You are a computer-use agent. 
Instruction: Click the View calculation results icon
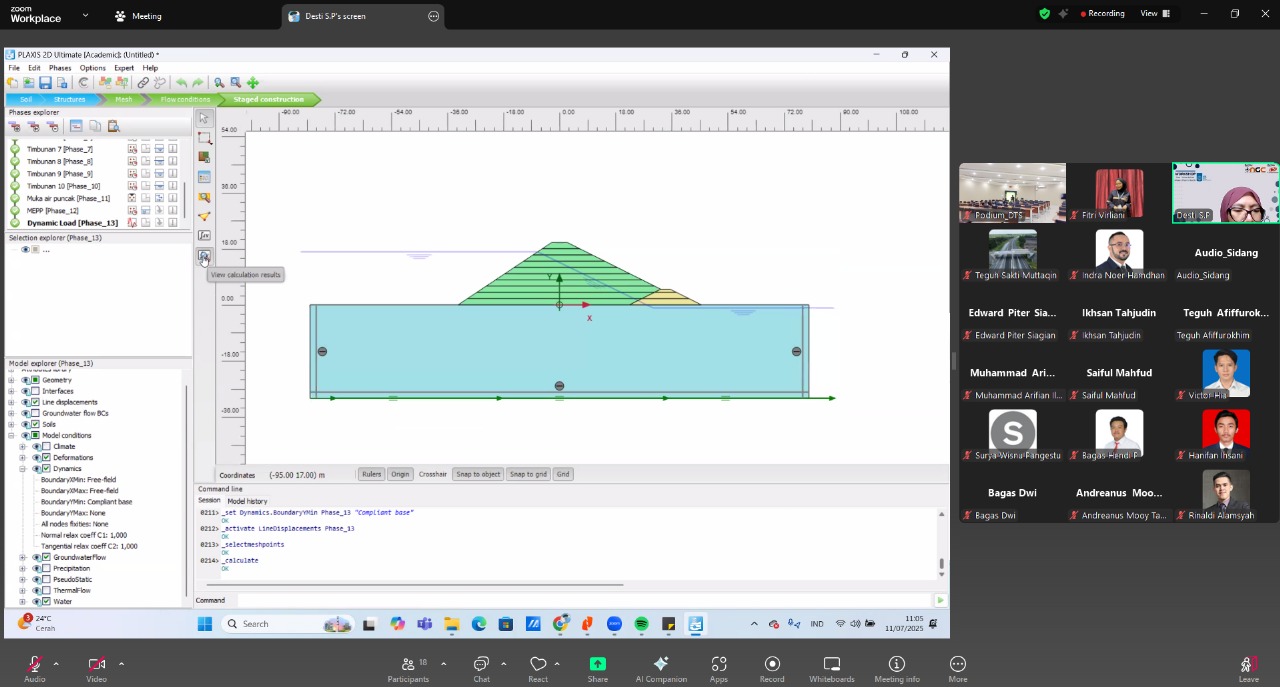point(204,256)
